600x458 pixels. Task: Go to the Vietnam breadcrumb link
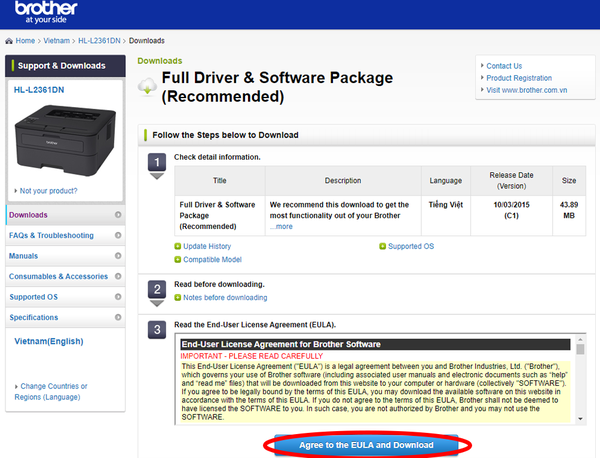pyautogui.click(x=56, y=41)
